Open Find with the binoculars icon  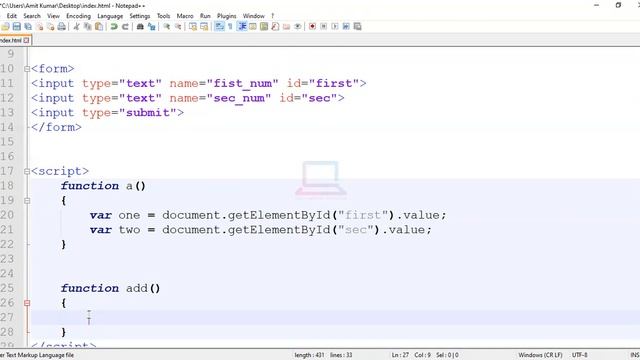[x=140, y=27]
